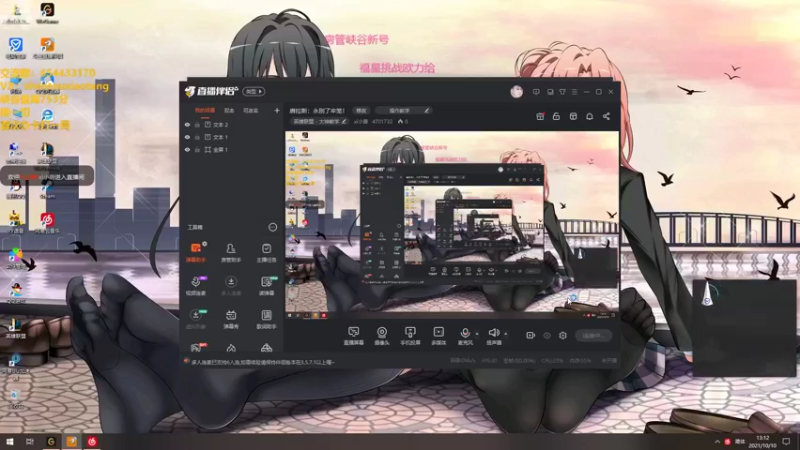800x450 pixels.
Task: Edit the 英雄联盟 category tag
Action: (x=319, y=121)
